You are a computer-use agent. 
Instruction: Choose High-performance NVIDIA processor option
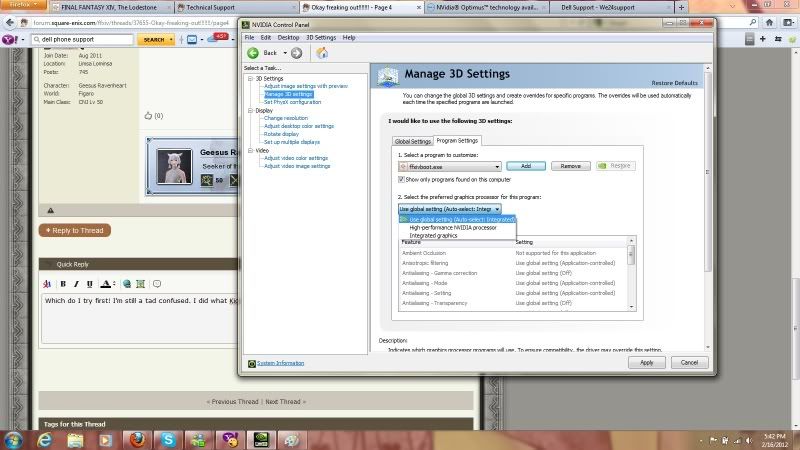(x=458, y=228)
